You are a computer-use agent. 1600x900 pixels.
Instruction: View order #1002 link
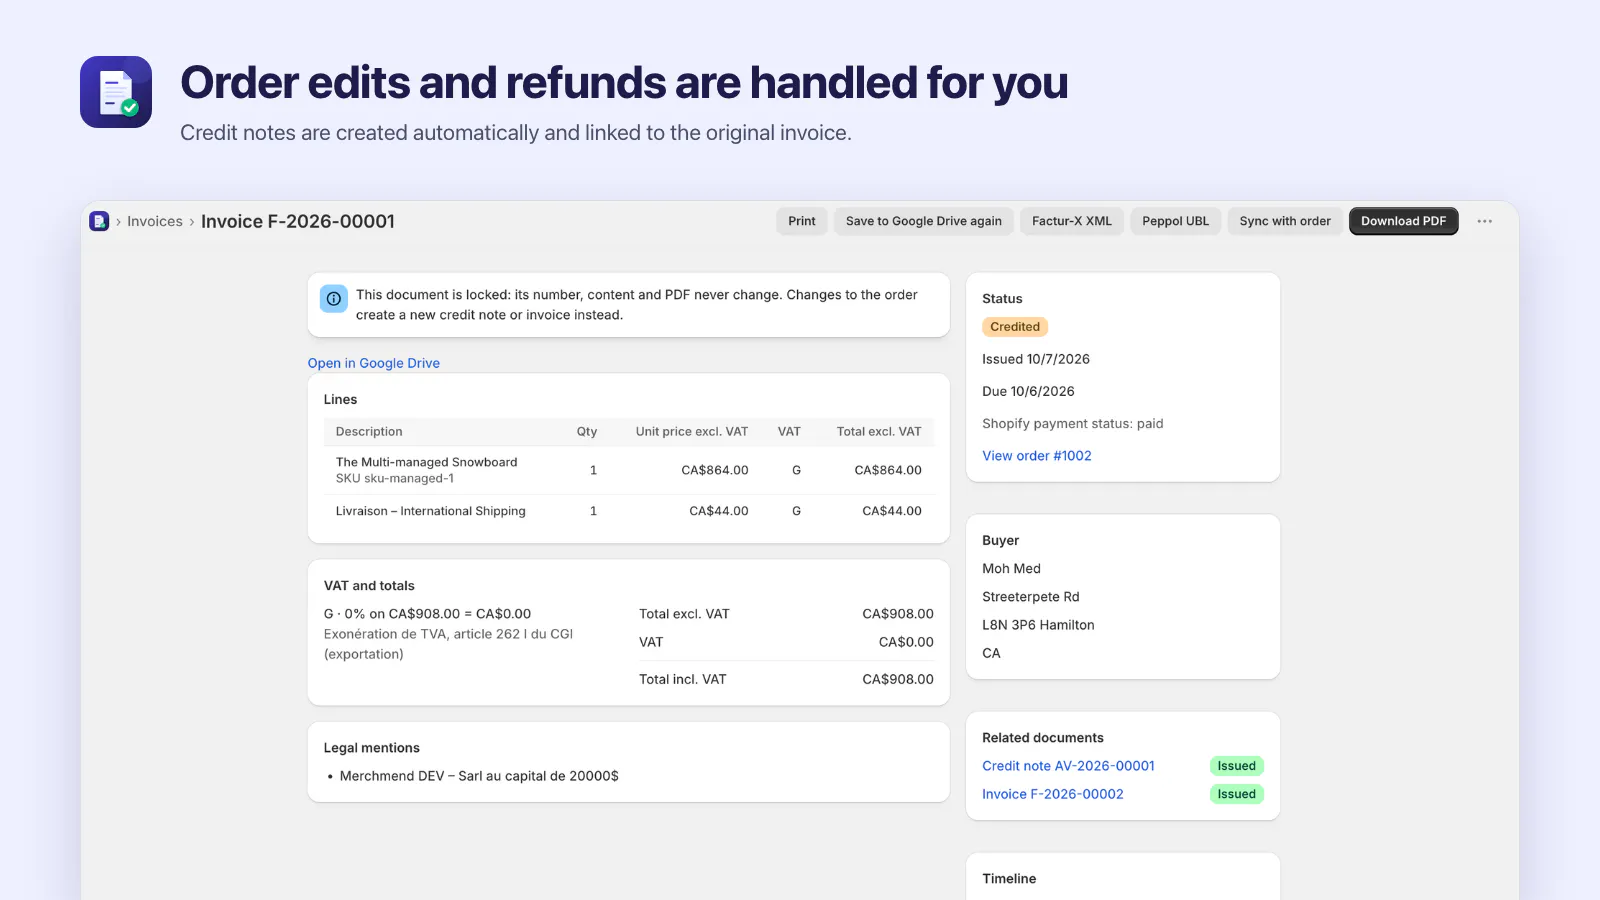(1037, 455)
